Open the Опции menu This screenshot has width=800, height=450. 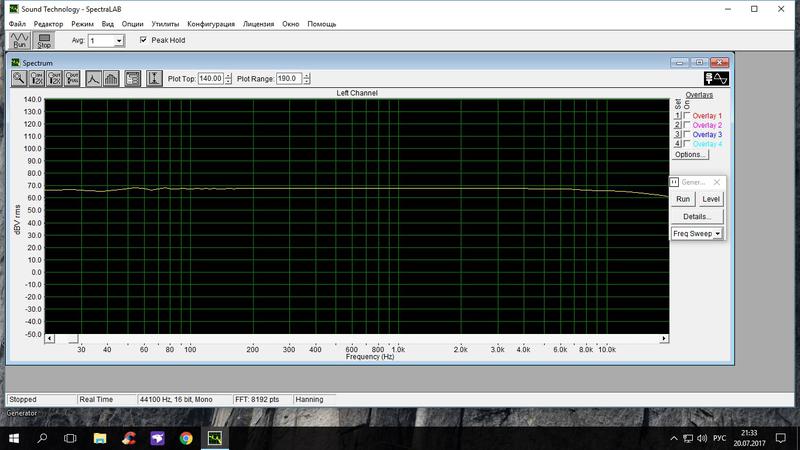[x=132, y=24]
